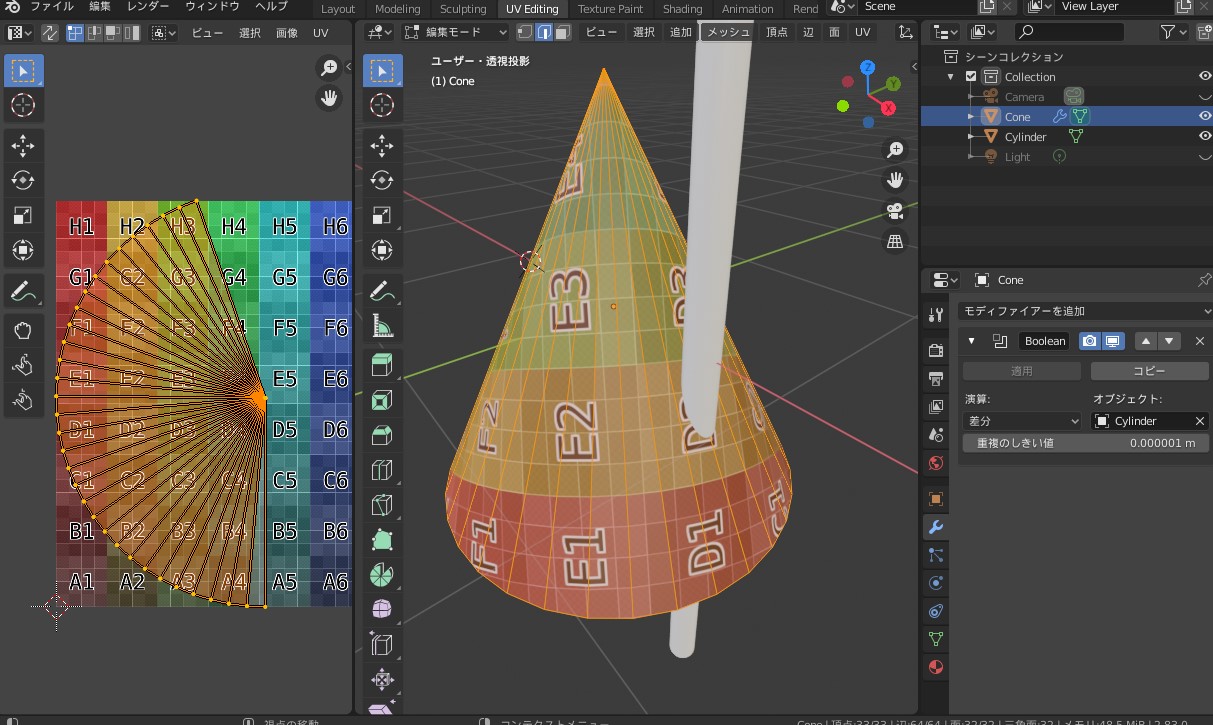This screenshot has width=1213, height=725.
Task: Toggle Boolean modifier render visibility
Action: point(1090,341)
